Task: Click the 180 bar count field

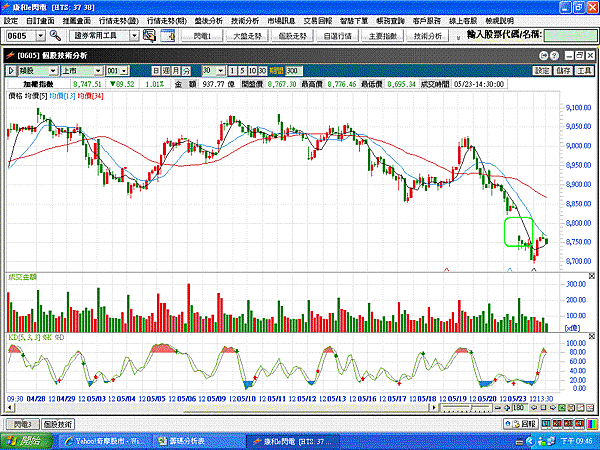Action: pyautogui.click(x=520, y=408)
